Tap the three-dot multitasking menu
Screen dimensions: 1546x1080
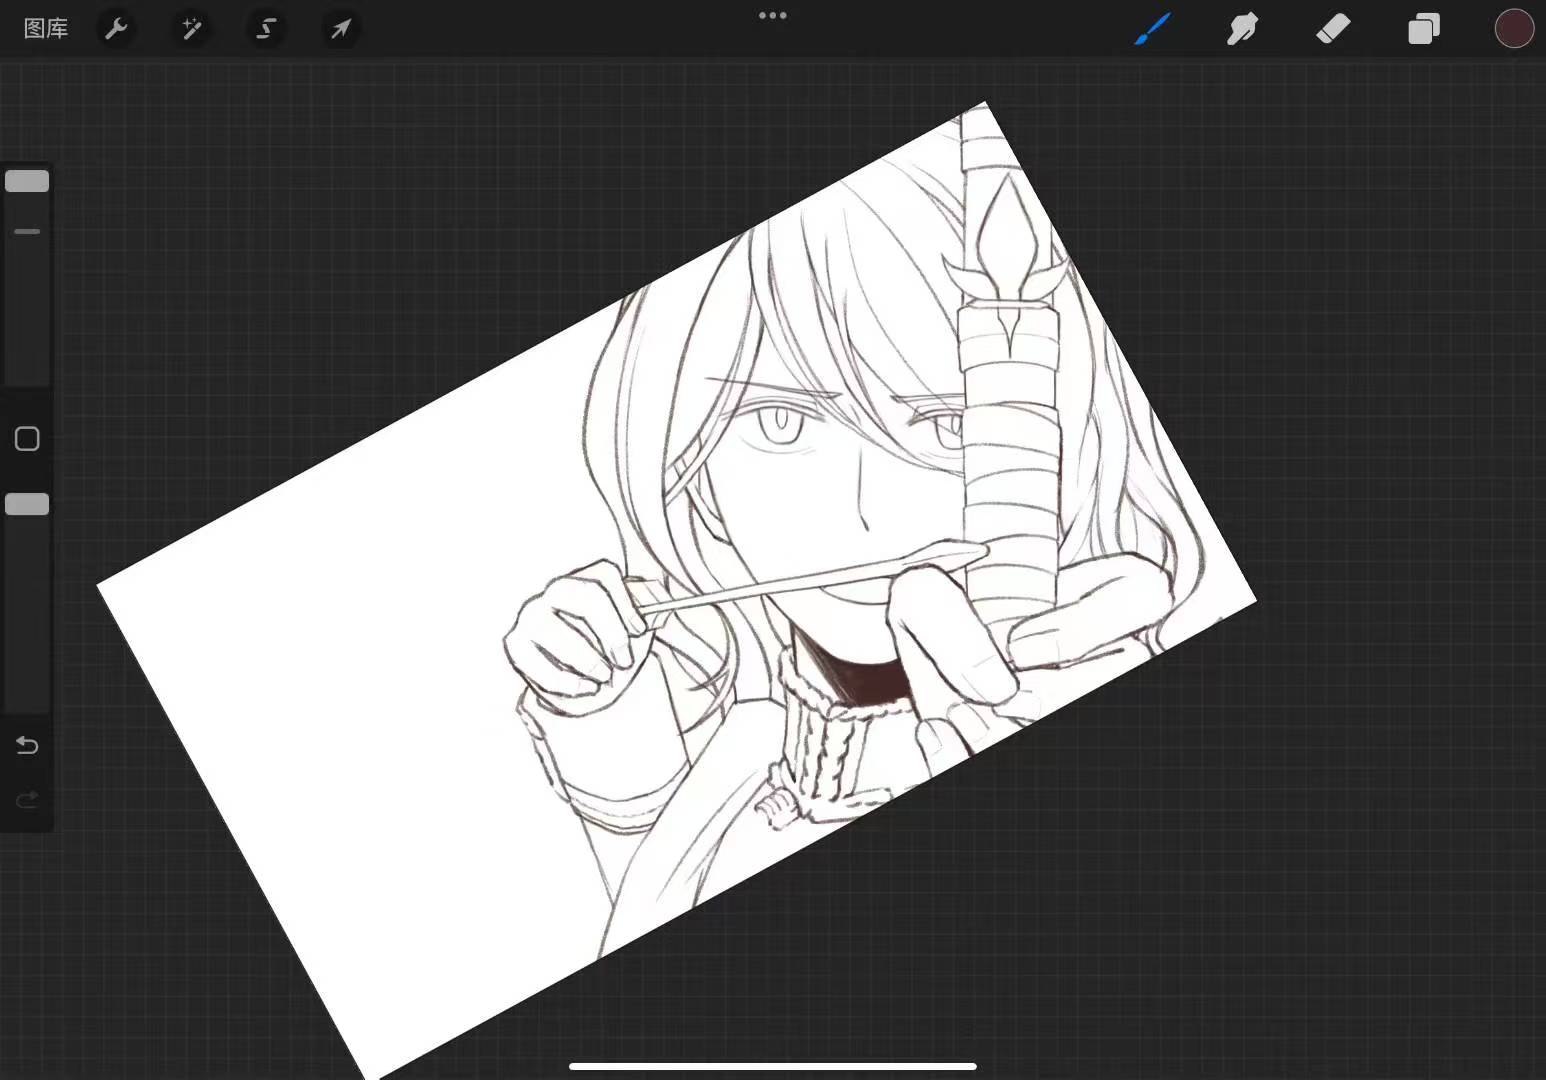click(772, 16)
